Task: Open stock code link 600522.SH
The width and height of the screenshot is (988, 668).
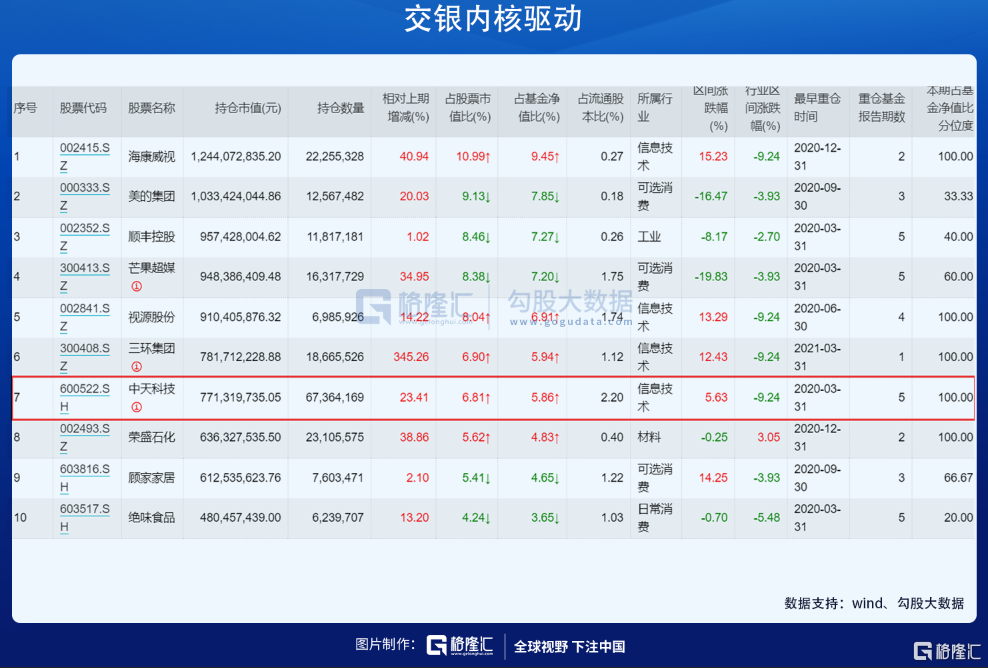Action: (x=84, y=398)
